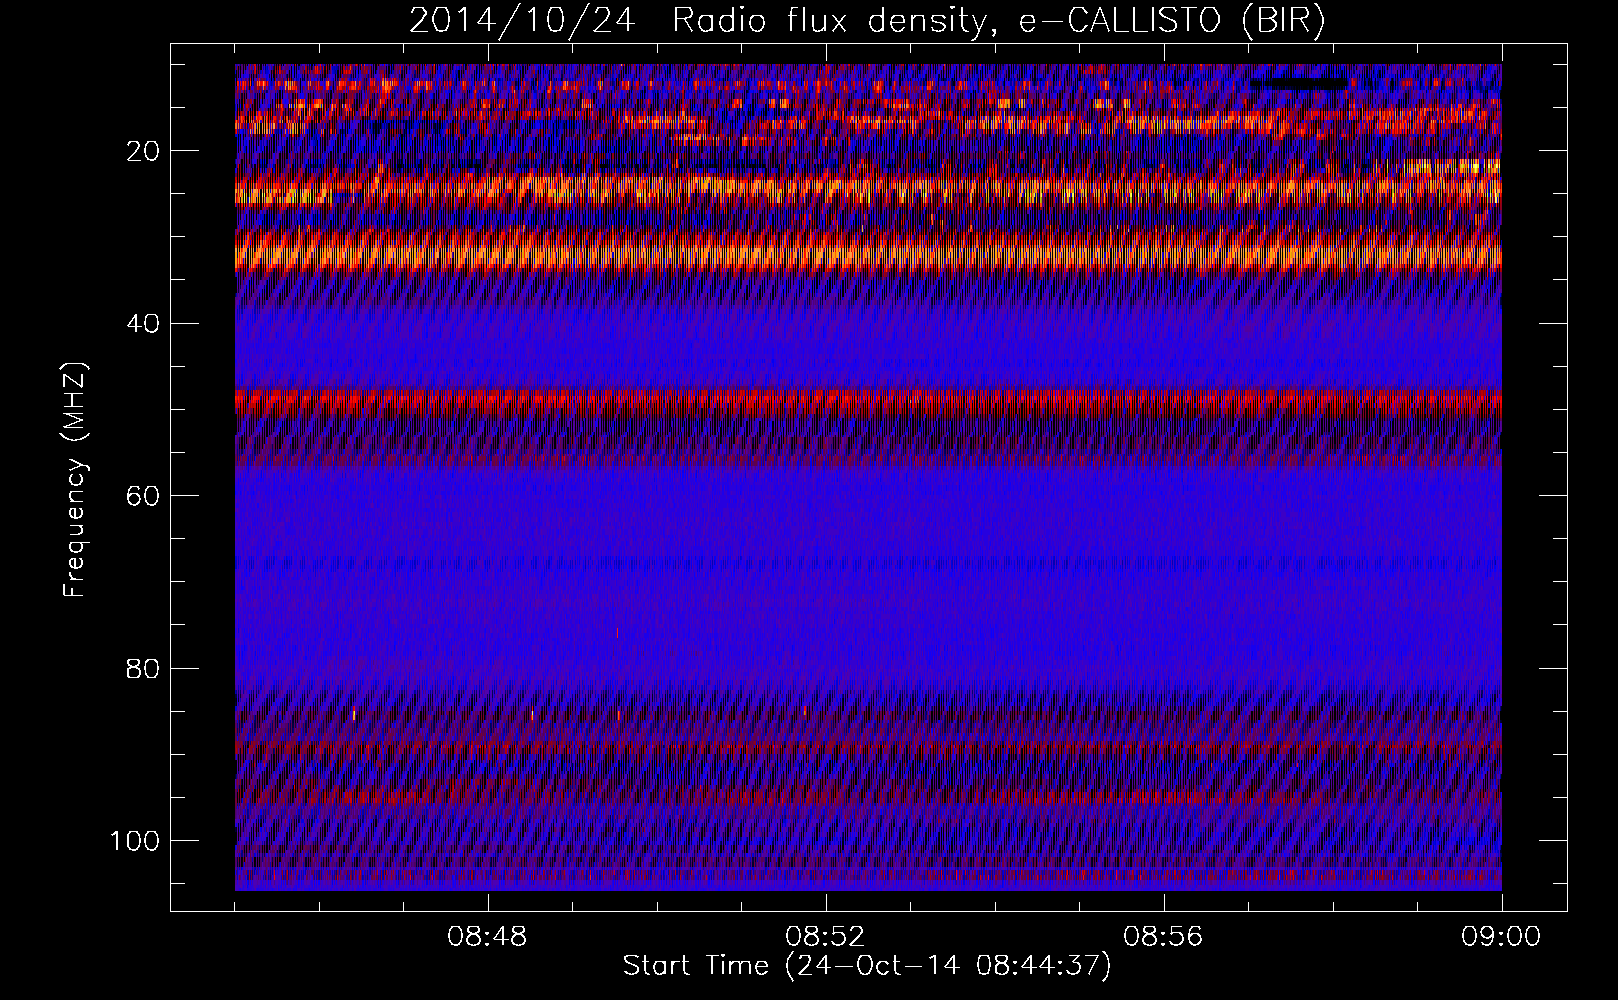The image size is (1618, 1000).
Task: Click the 'Start Time (24-Oct-14 08:44:37)' label
Action: [867, 966]
